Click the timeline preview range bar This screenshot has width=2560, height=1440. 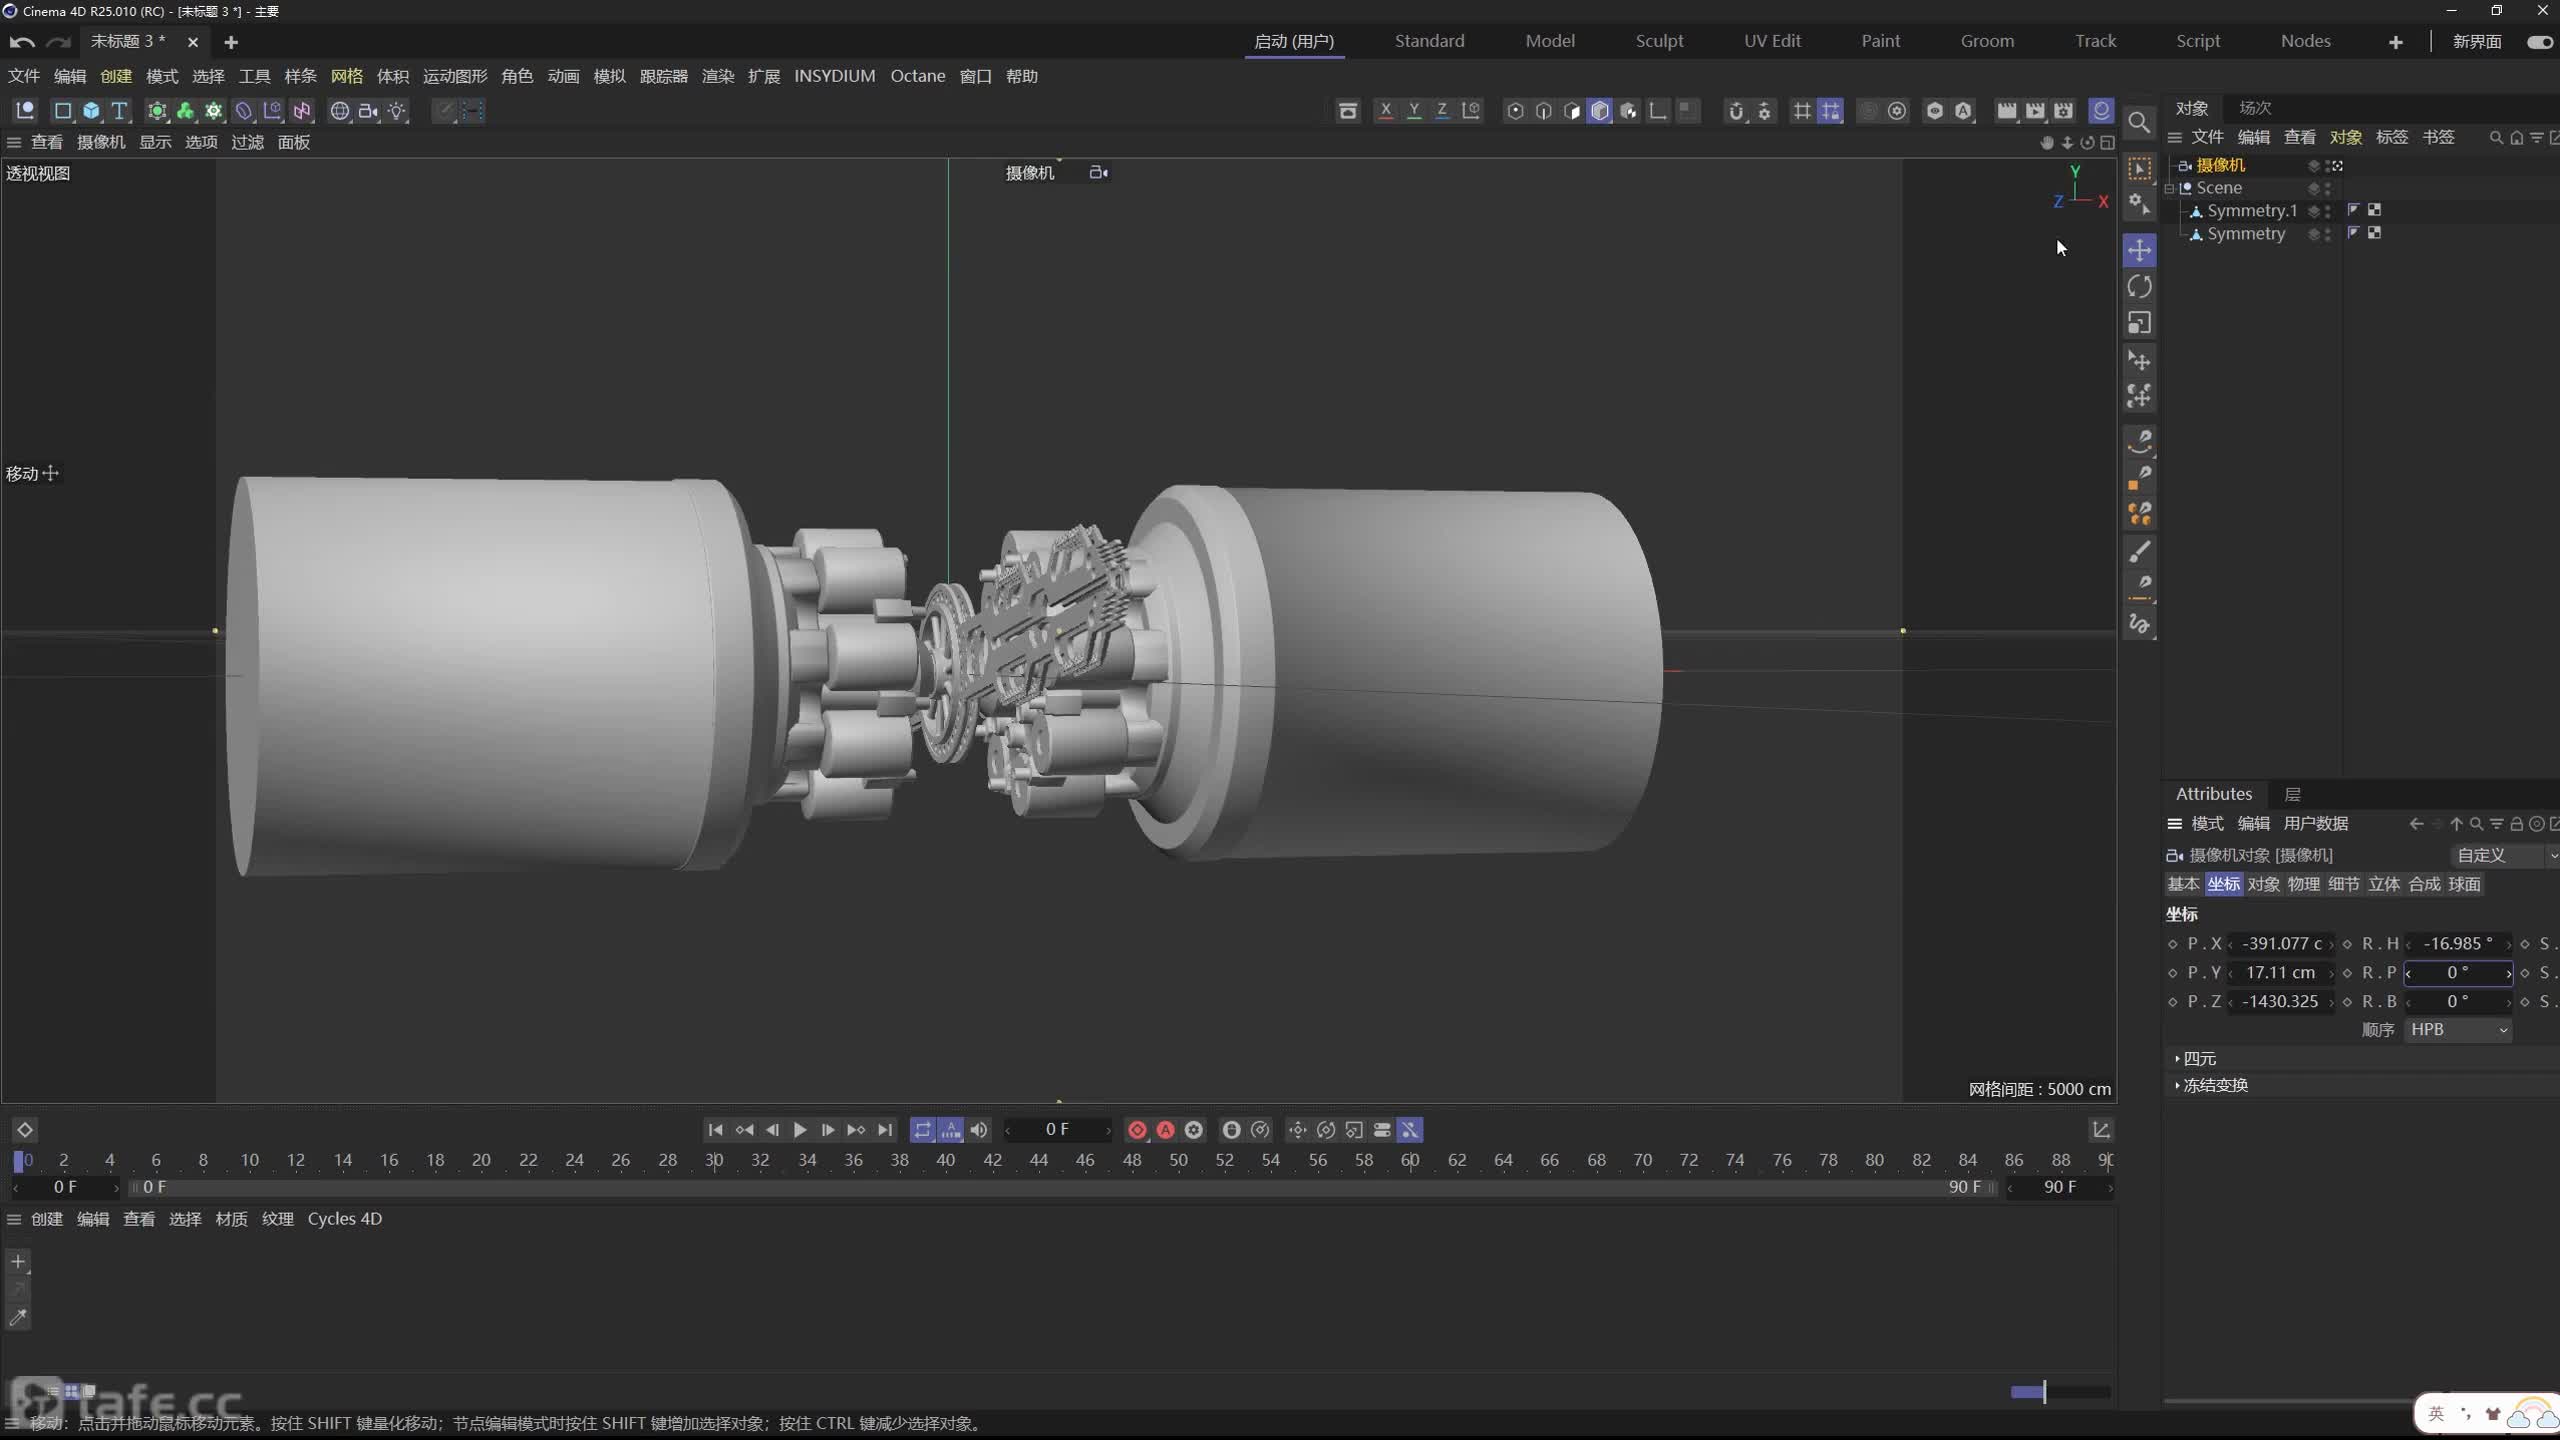tap(1063, 1188)
